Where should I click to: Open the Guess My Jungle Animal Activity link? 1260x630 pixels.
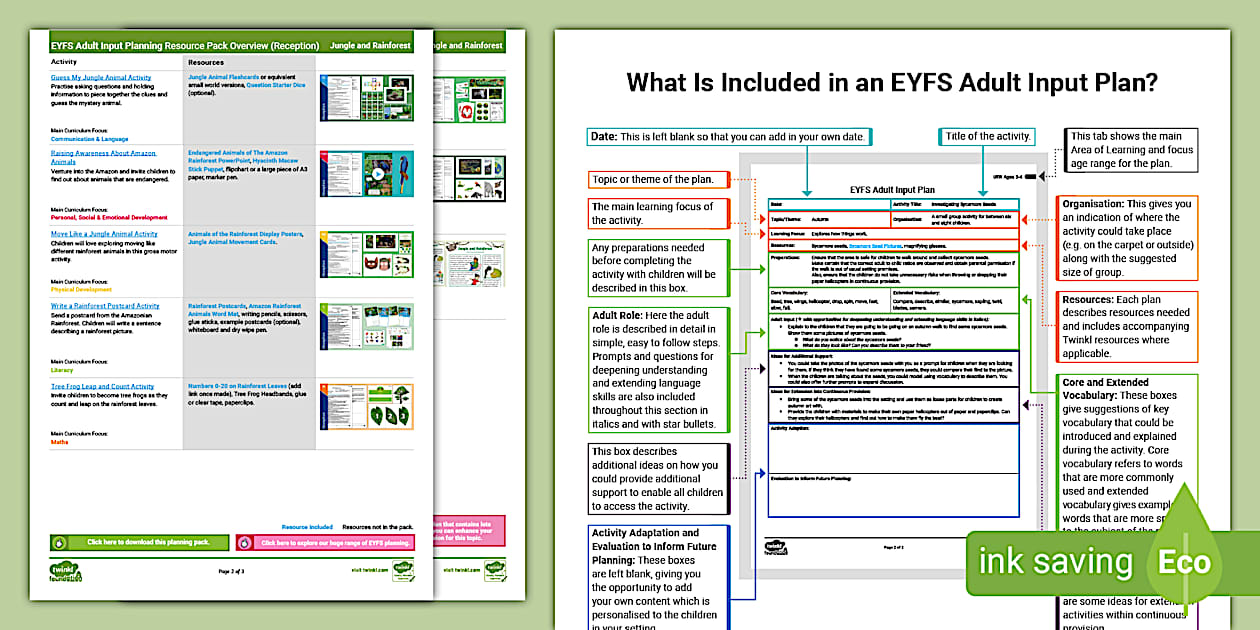pyautogui.click(x=101, y=77)
